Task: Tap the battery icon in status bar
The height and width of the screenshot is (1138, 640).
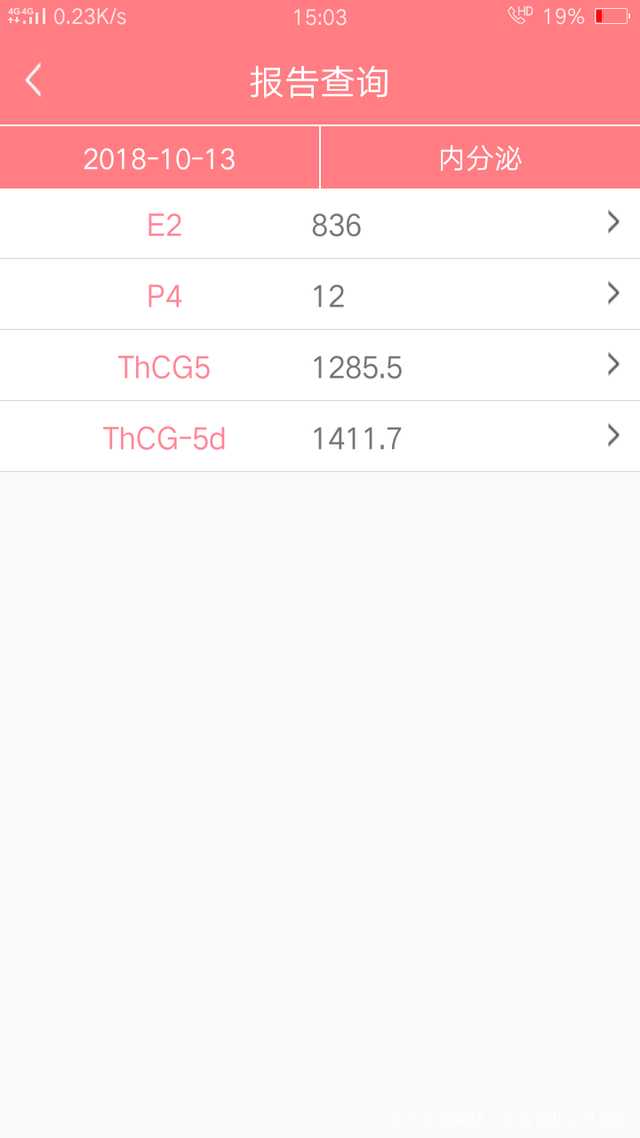Action: 612,16
